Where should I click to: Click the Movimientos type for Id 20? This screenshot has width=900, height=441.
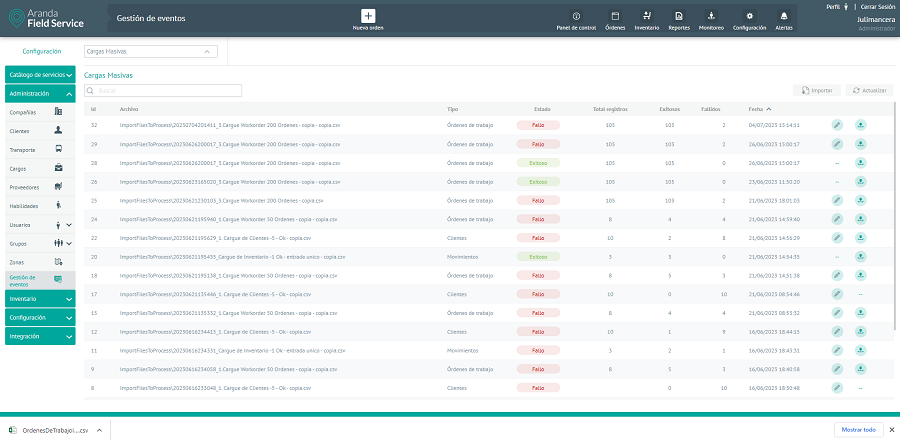coord(462,256)
